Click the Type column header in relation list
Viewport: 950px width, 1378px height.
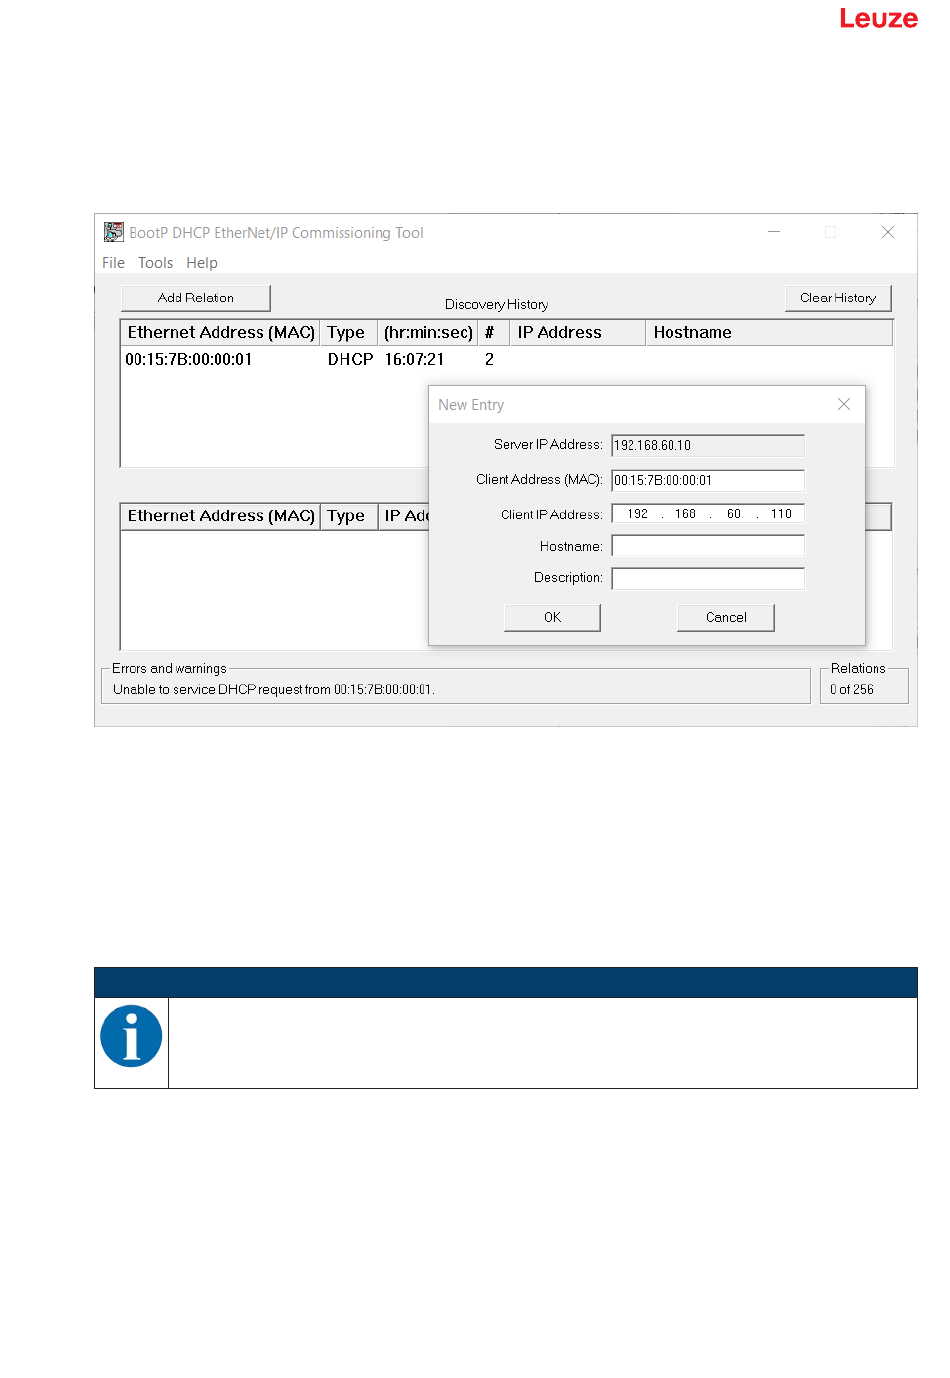(348, 516)
